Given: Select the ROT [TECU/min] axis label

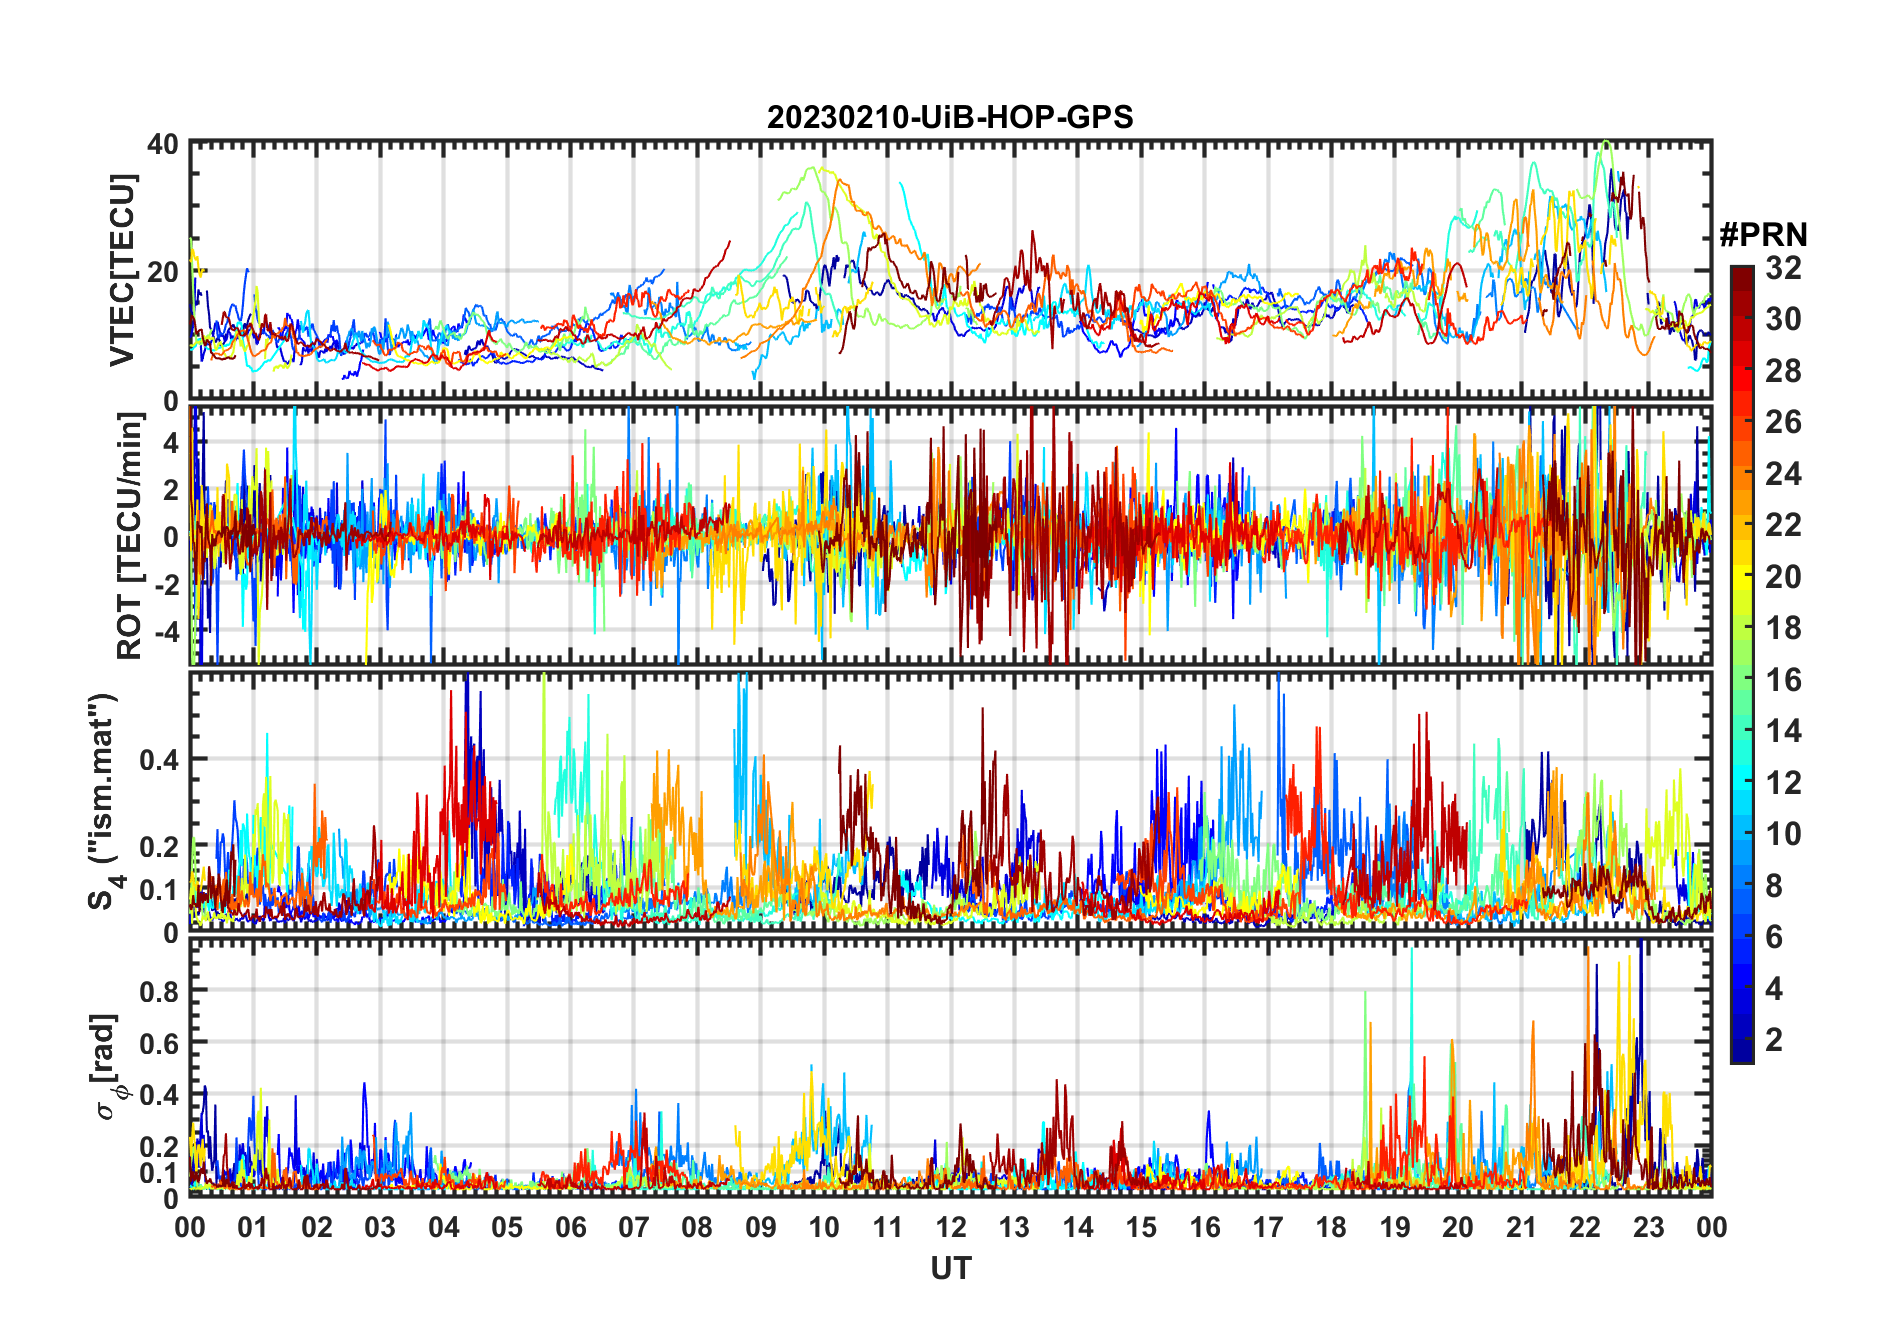Looking at the screenshot, I should [130, 536].
